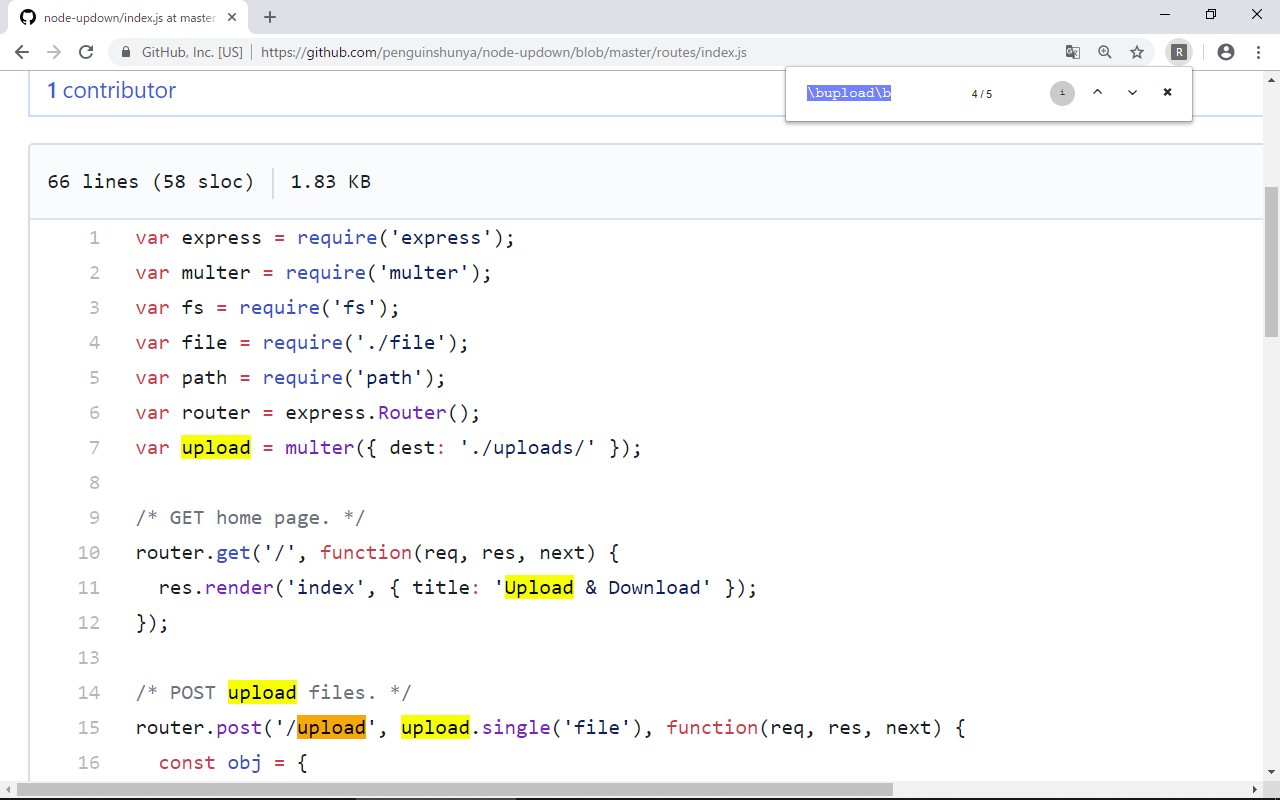Screen dimensions: 1280x800
Task: Click res.render on line 11
Action: [216, 588]
